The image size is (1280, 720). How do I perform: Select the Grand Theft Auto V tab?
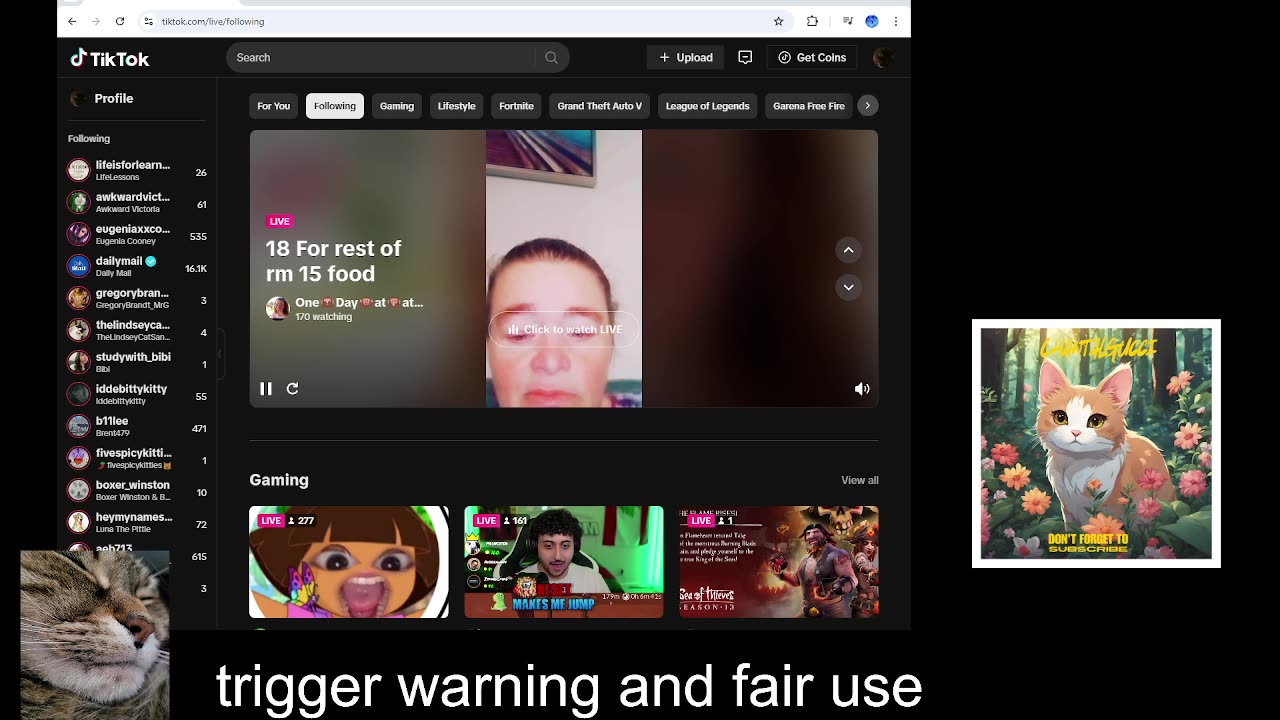pyautogui.click(x=600, y=106)
